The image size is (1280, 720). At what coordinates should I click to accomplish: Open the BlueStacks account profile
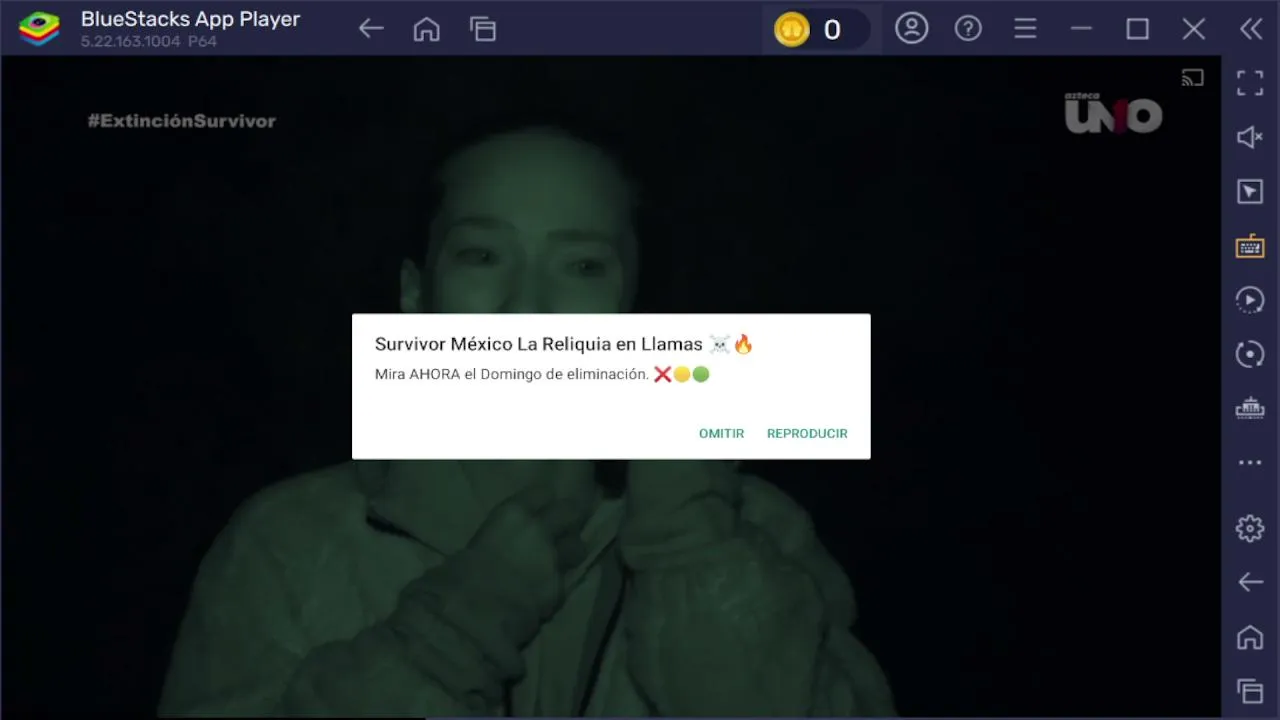tap(912, 29)
